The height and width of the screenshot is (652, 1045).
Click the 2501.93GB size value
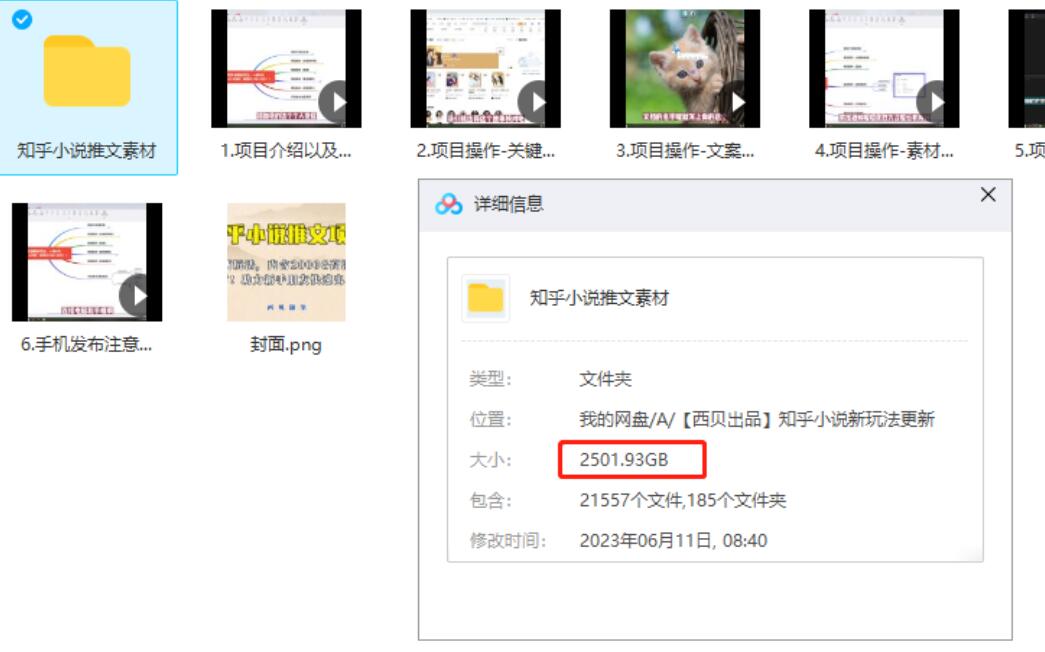(624, 460)
